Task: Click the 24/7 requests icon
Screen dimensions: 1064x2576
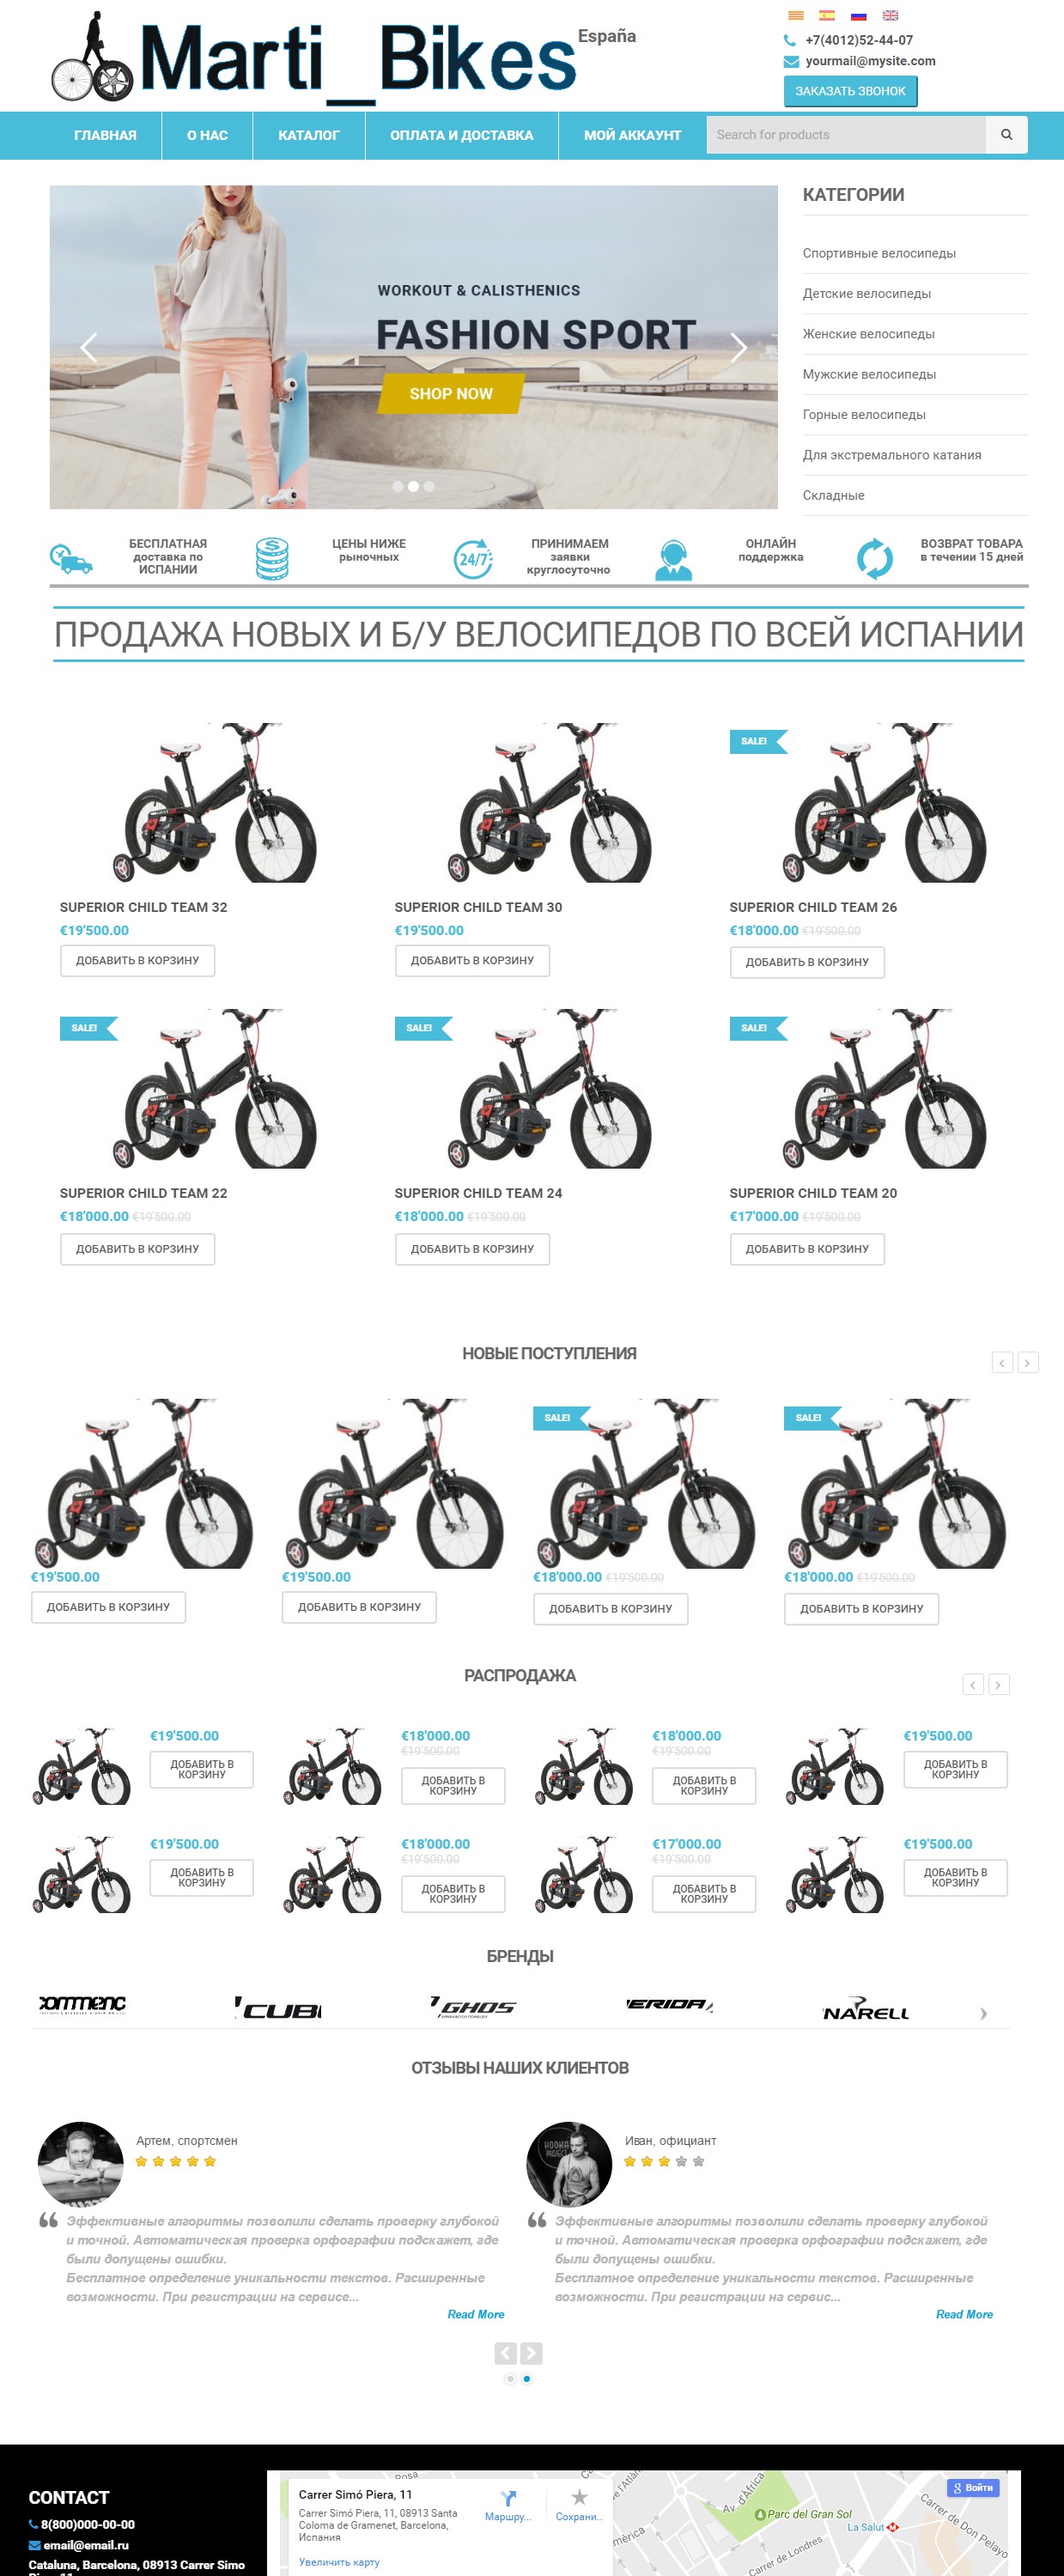Action: click(x=473, y=558)
